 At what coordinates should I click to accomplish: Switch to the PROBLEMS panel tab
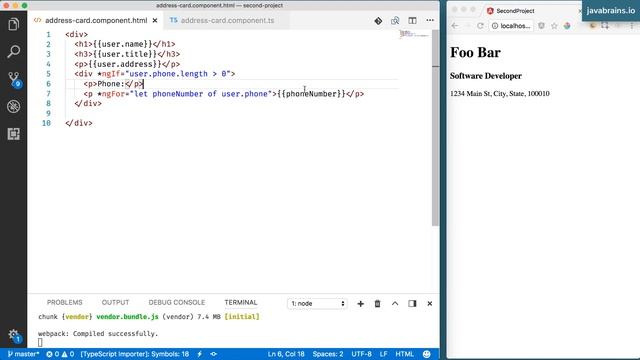[x=64, y=302]
